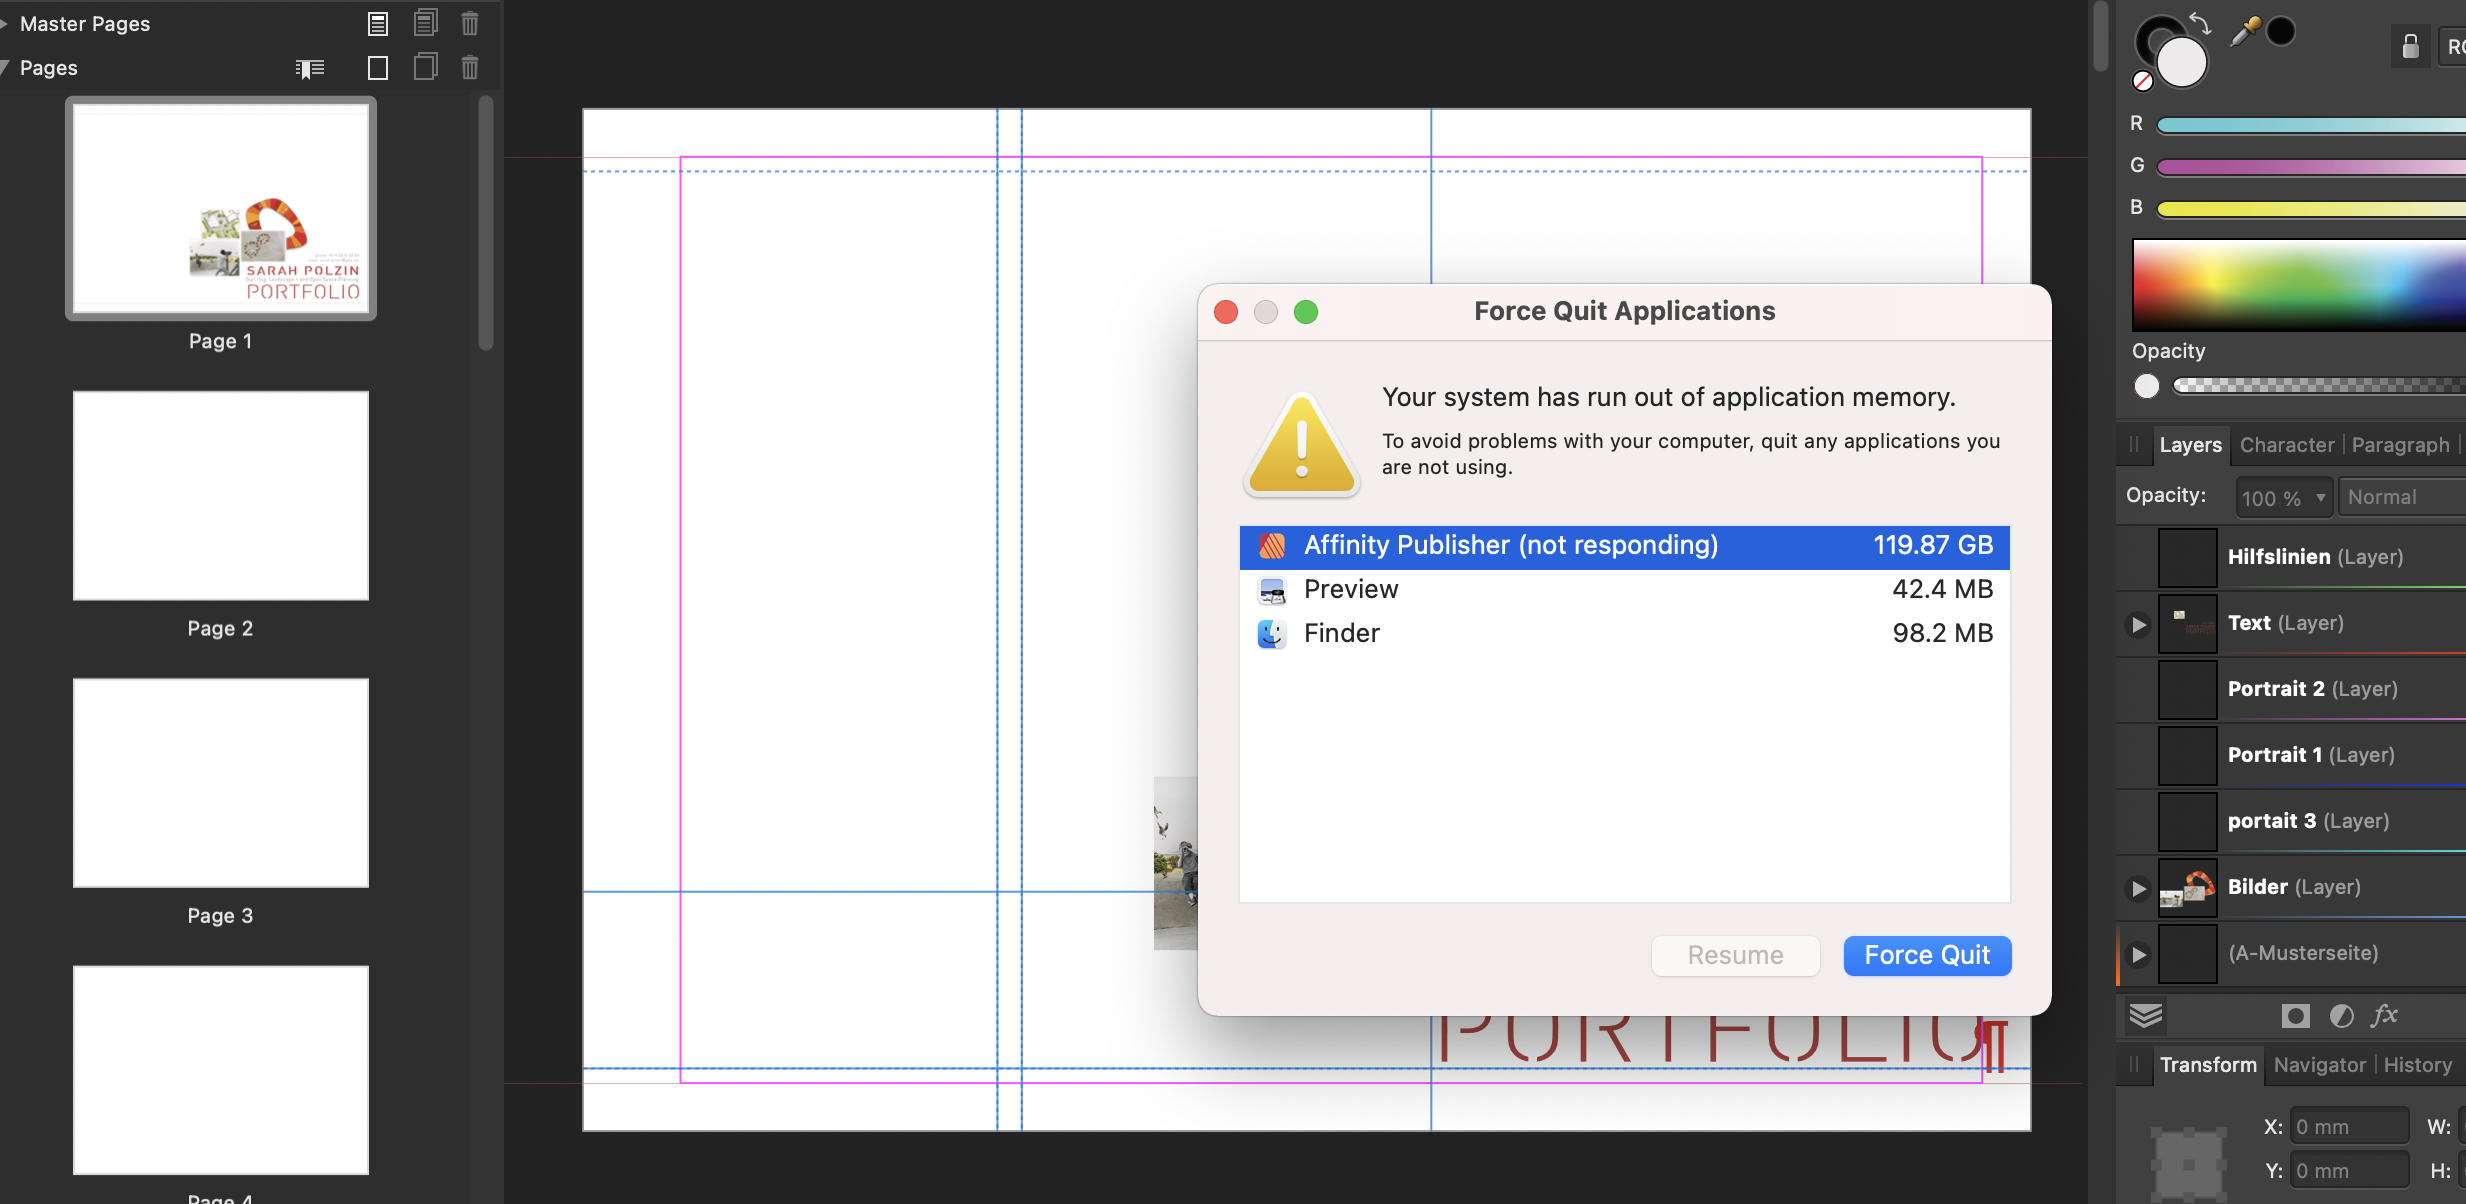Open the RGB color model dropdown
Screen dimensions: 2466x1204
pyautogui.click(x=2453, y=46)
